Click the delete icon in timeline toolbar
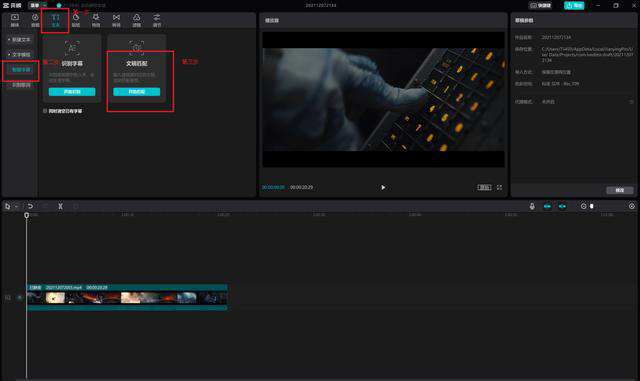640x381 pixels. click(x=76, y=206)
